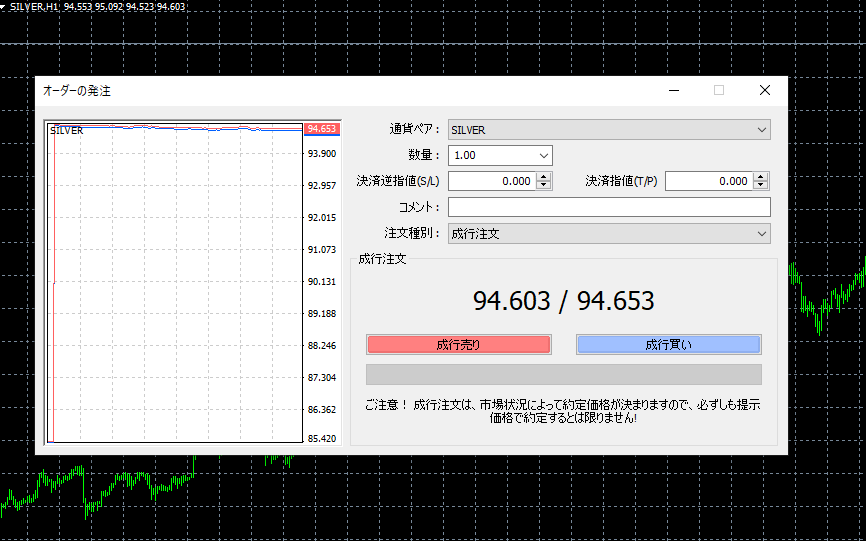Click the 決済逆指値(S/L) value field
The image size is (866, 541).
click(491, 181)
